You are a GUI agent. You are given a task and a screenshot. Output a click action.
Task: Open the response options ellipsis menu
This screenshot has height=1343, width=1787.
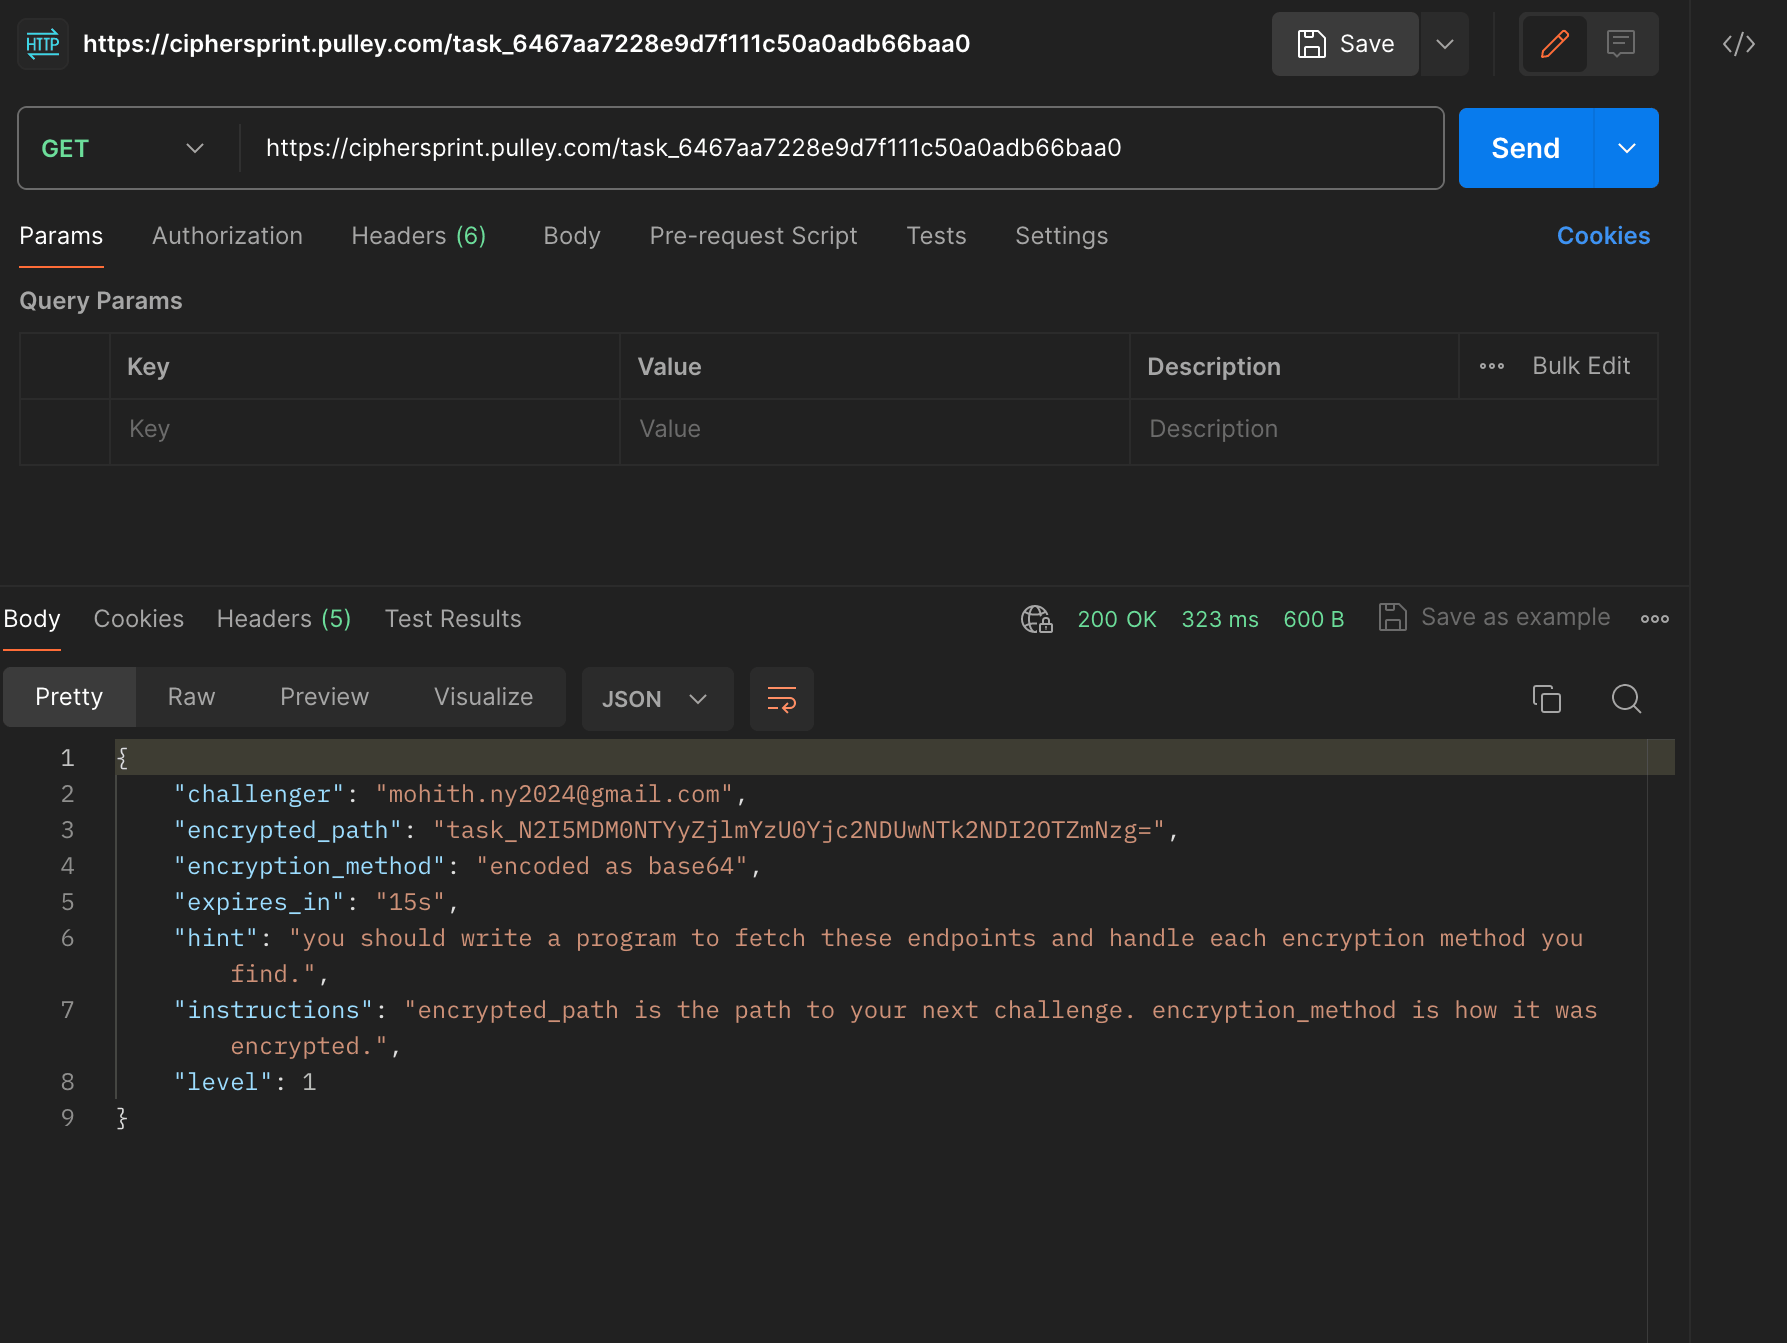pyautogui.click(x=1654, y=619)
